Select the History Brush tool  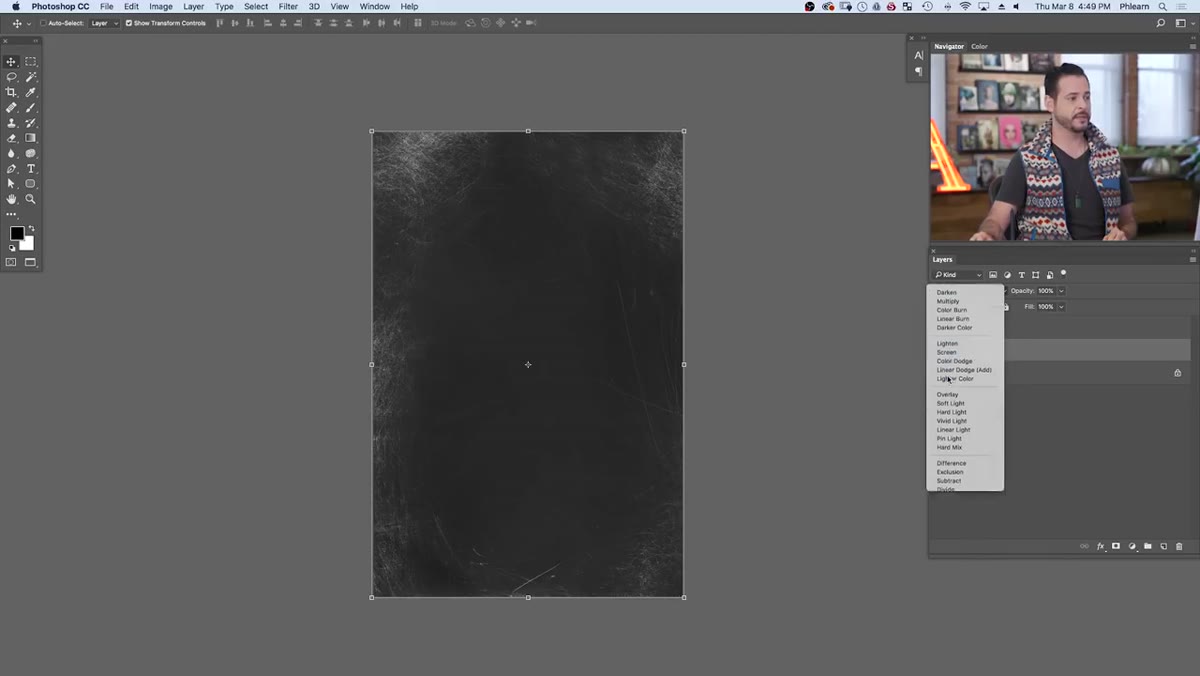click(30, 123)
